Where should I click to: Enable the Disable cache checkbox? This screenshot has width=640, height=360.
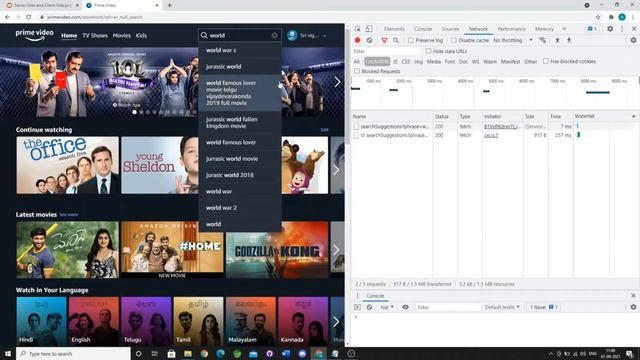point(454,40)
